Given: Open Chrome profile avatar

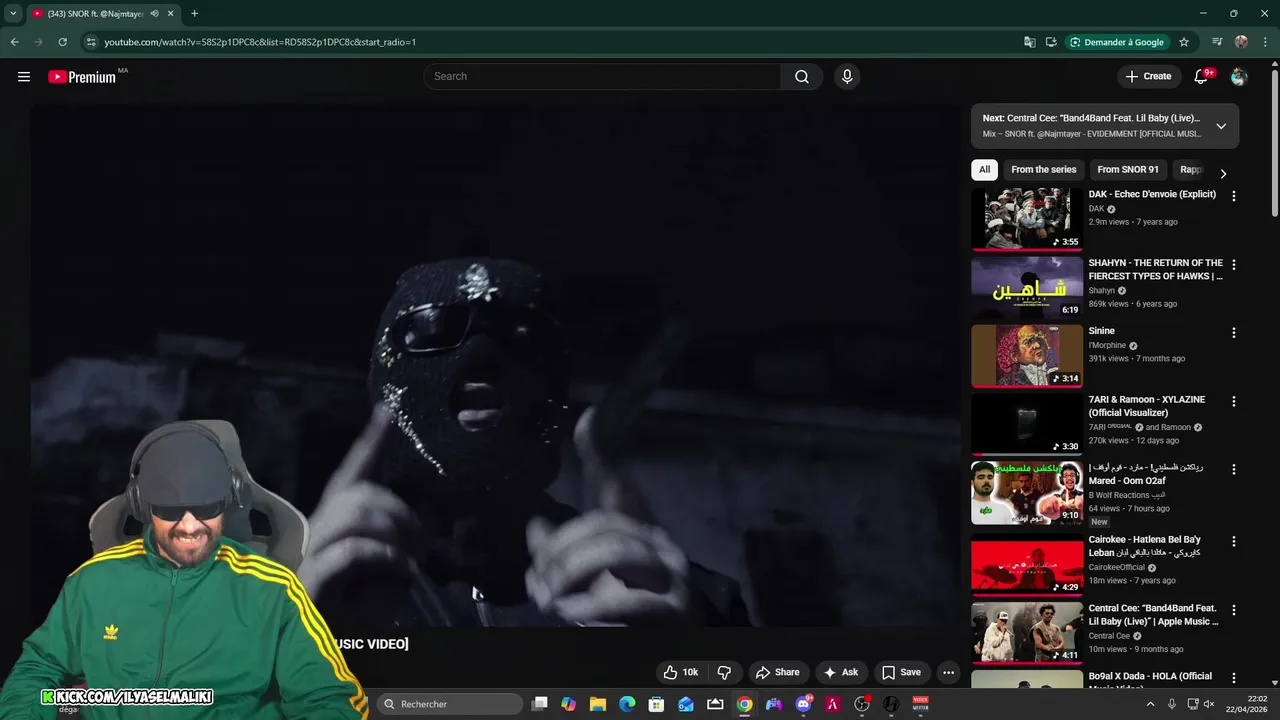Looking at the screenshot, I should tap(1241, 42).
